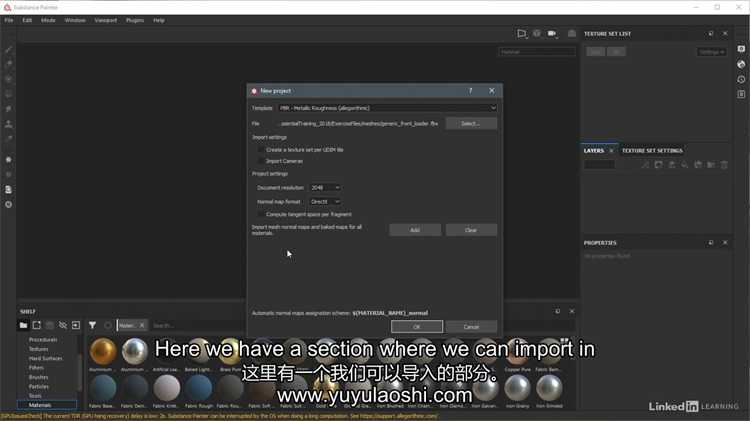Select the gold Aluminium material sphere thumbnail
This screenshot has width=750, height=421.
[x=103, y=351]
